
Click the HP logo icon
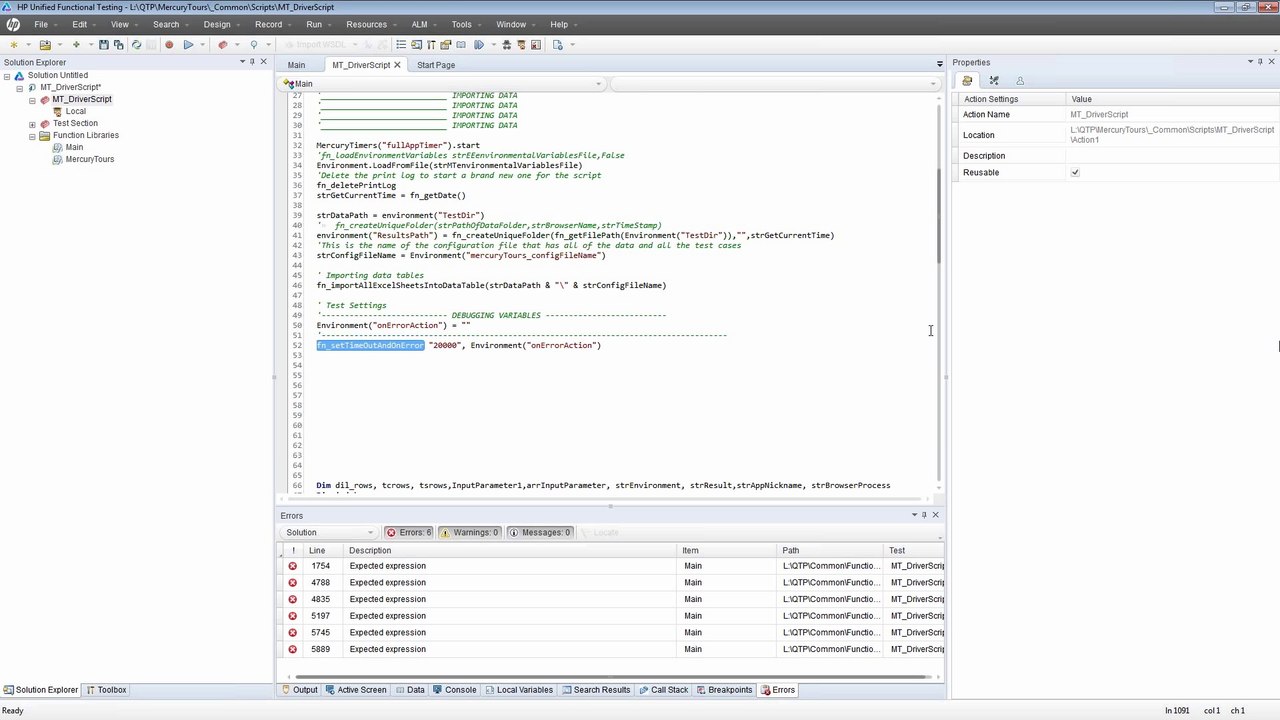(13, 24)
